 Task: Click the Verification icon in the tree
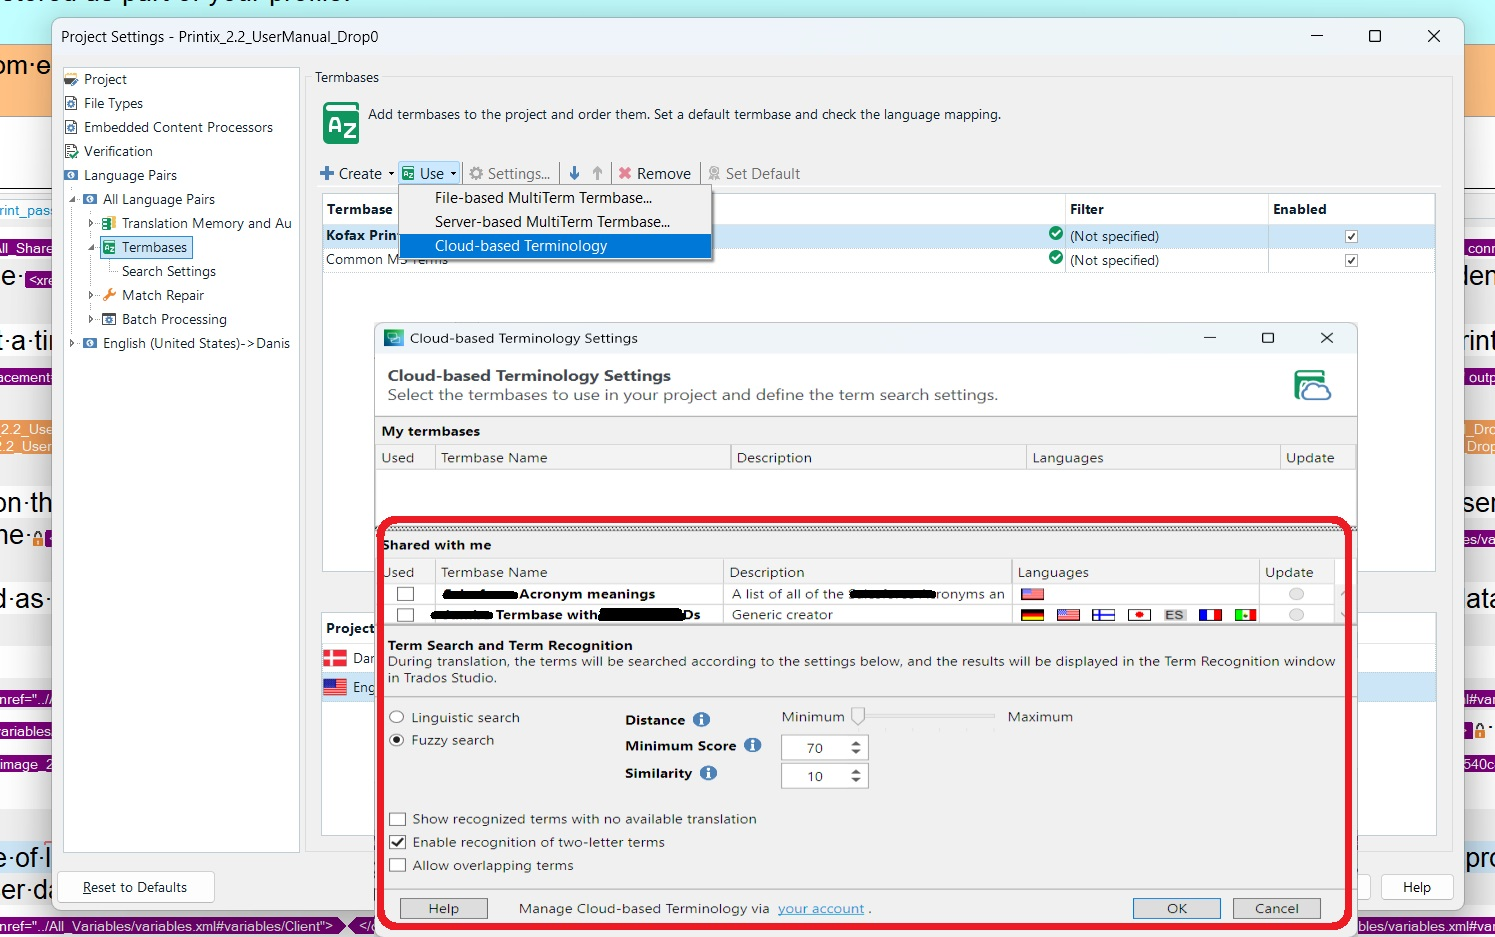71,151
